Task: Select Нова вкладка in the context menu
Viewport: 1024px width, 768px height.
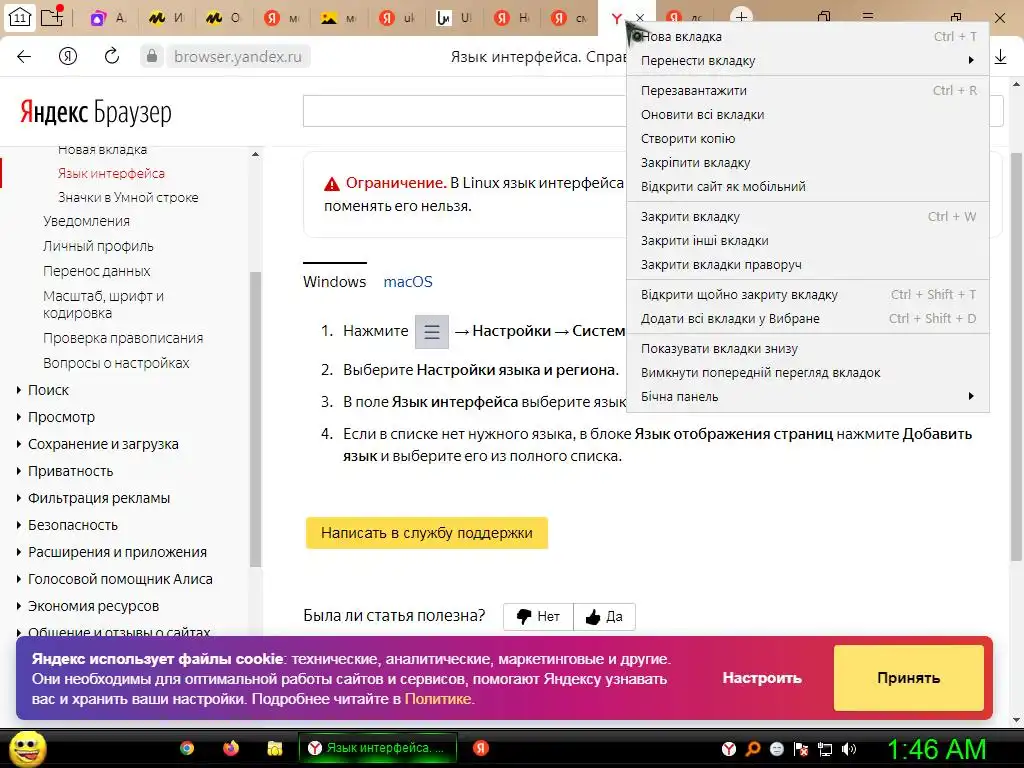Action: (808, 37)
